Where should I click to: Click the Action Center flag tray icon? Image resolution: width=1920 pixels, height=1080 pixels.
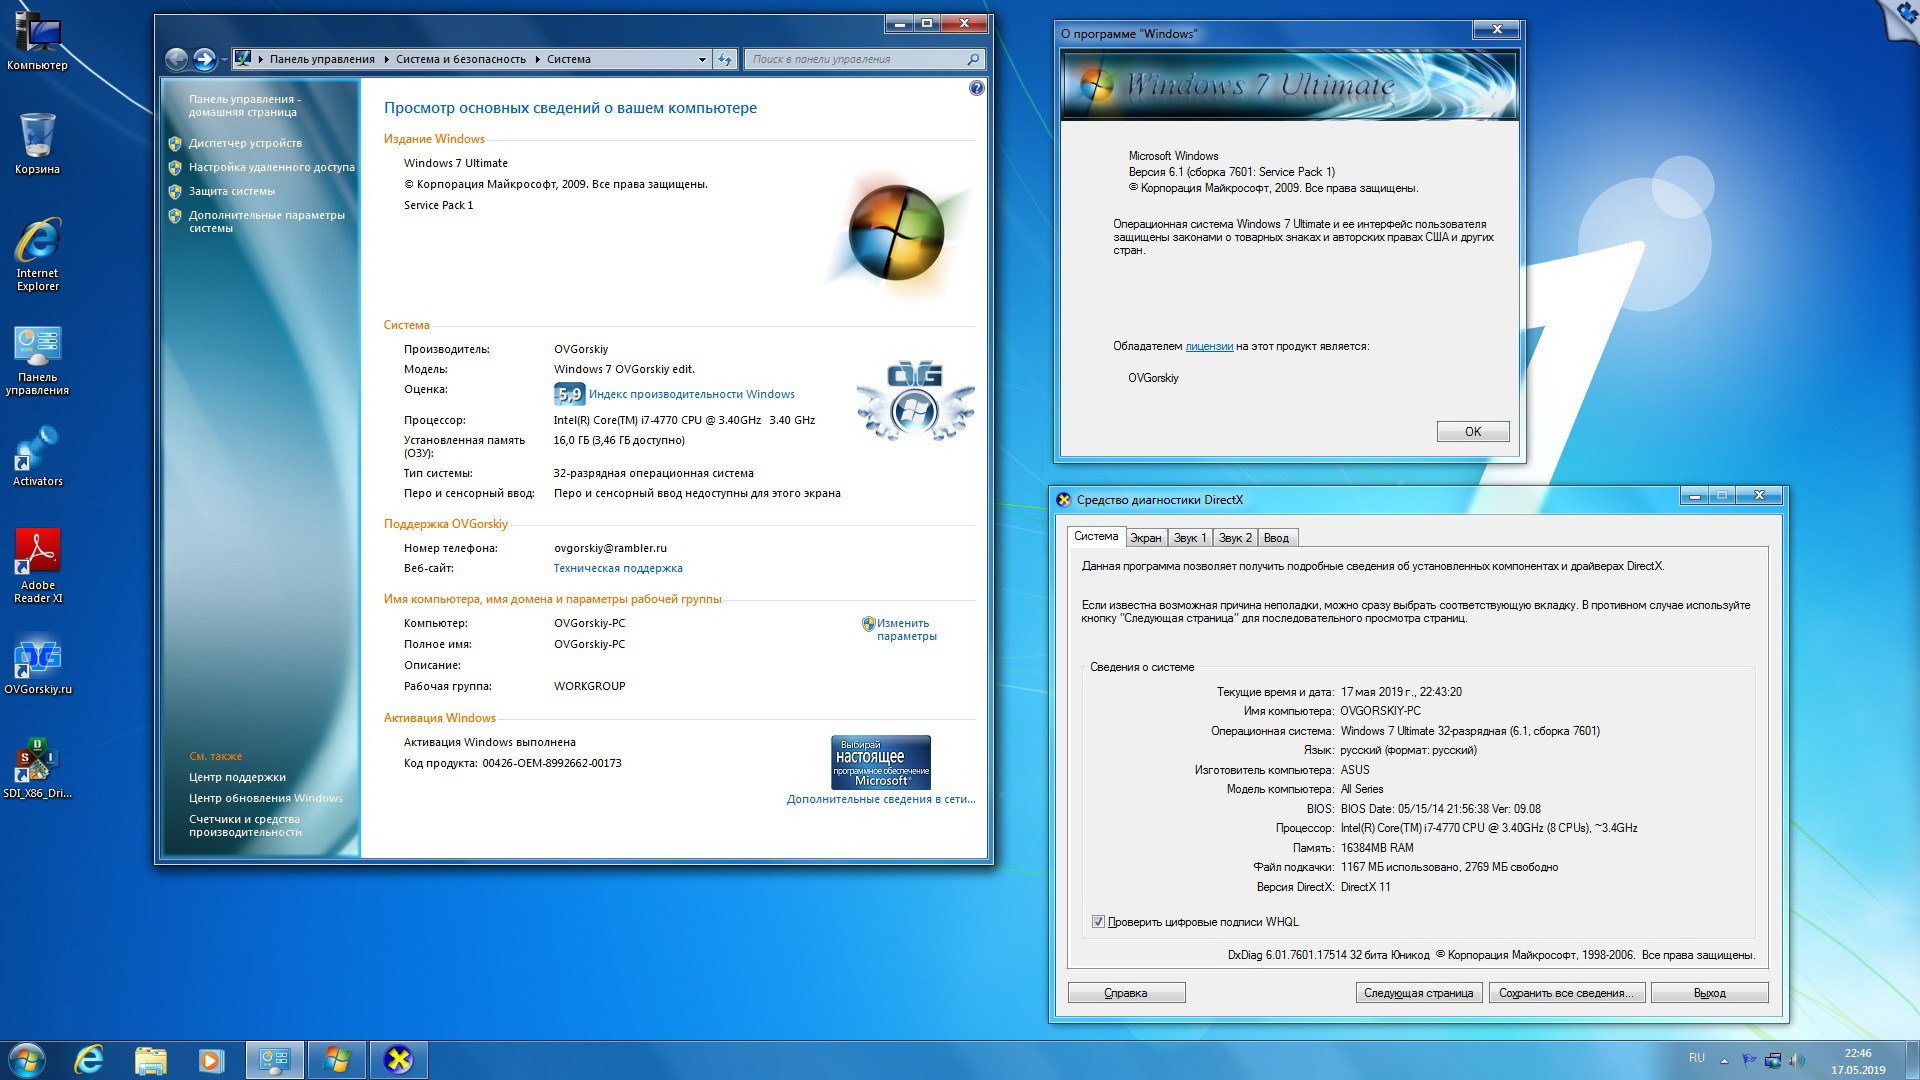pyautogui.click(x=1749, y=1060)
